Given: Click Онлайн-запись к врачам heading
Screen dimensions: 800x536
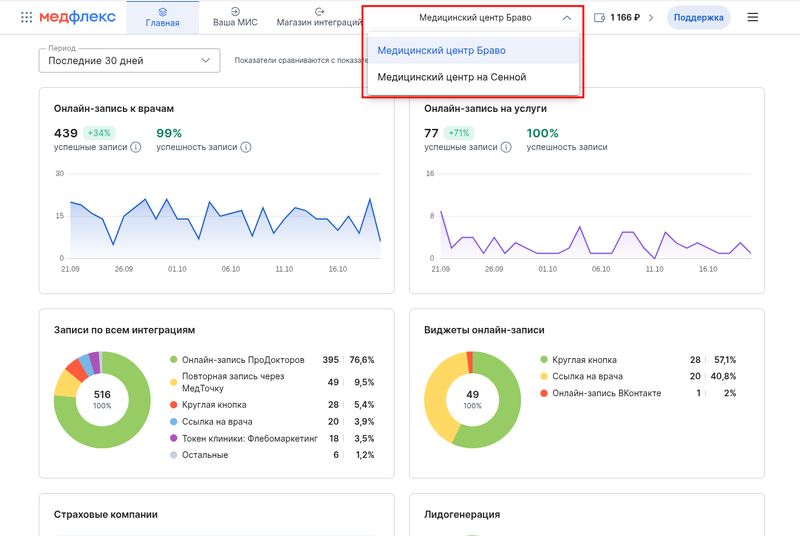Looking at the screenshot, I should coord(114,109).
